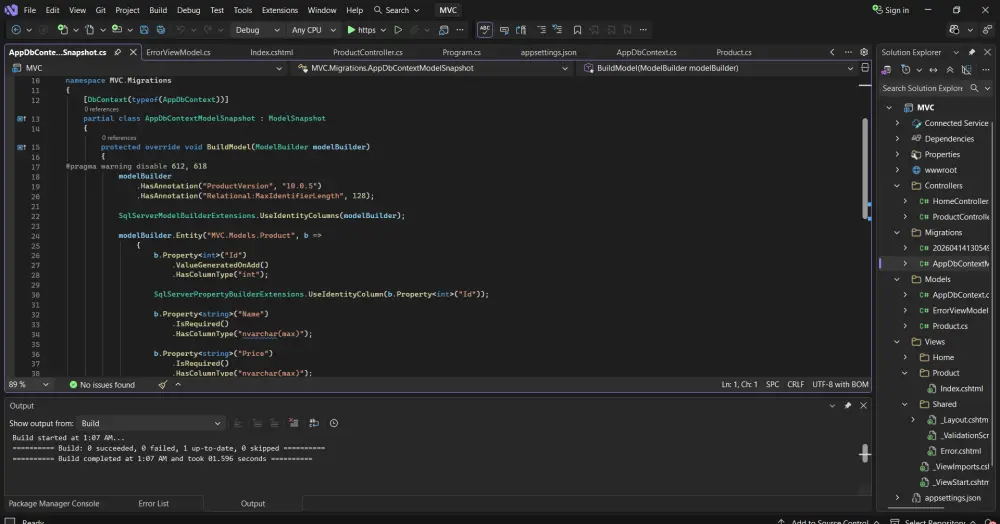Toggle Show All Files in Solution Explorer

click(967, 70)
